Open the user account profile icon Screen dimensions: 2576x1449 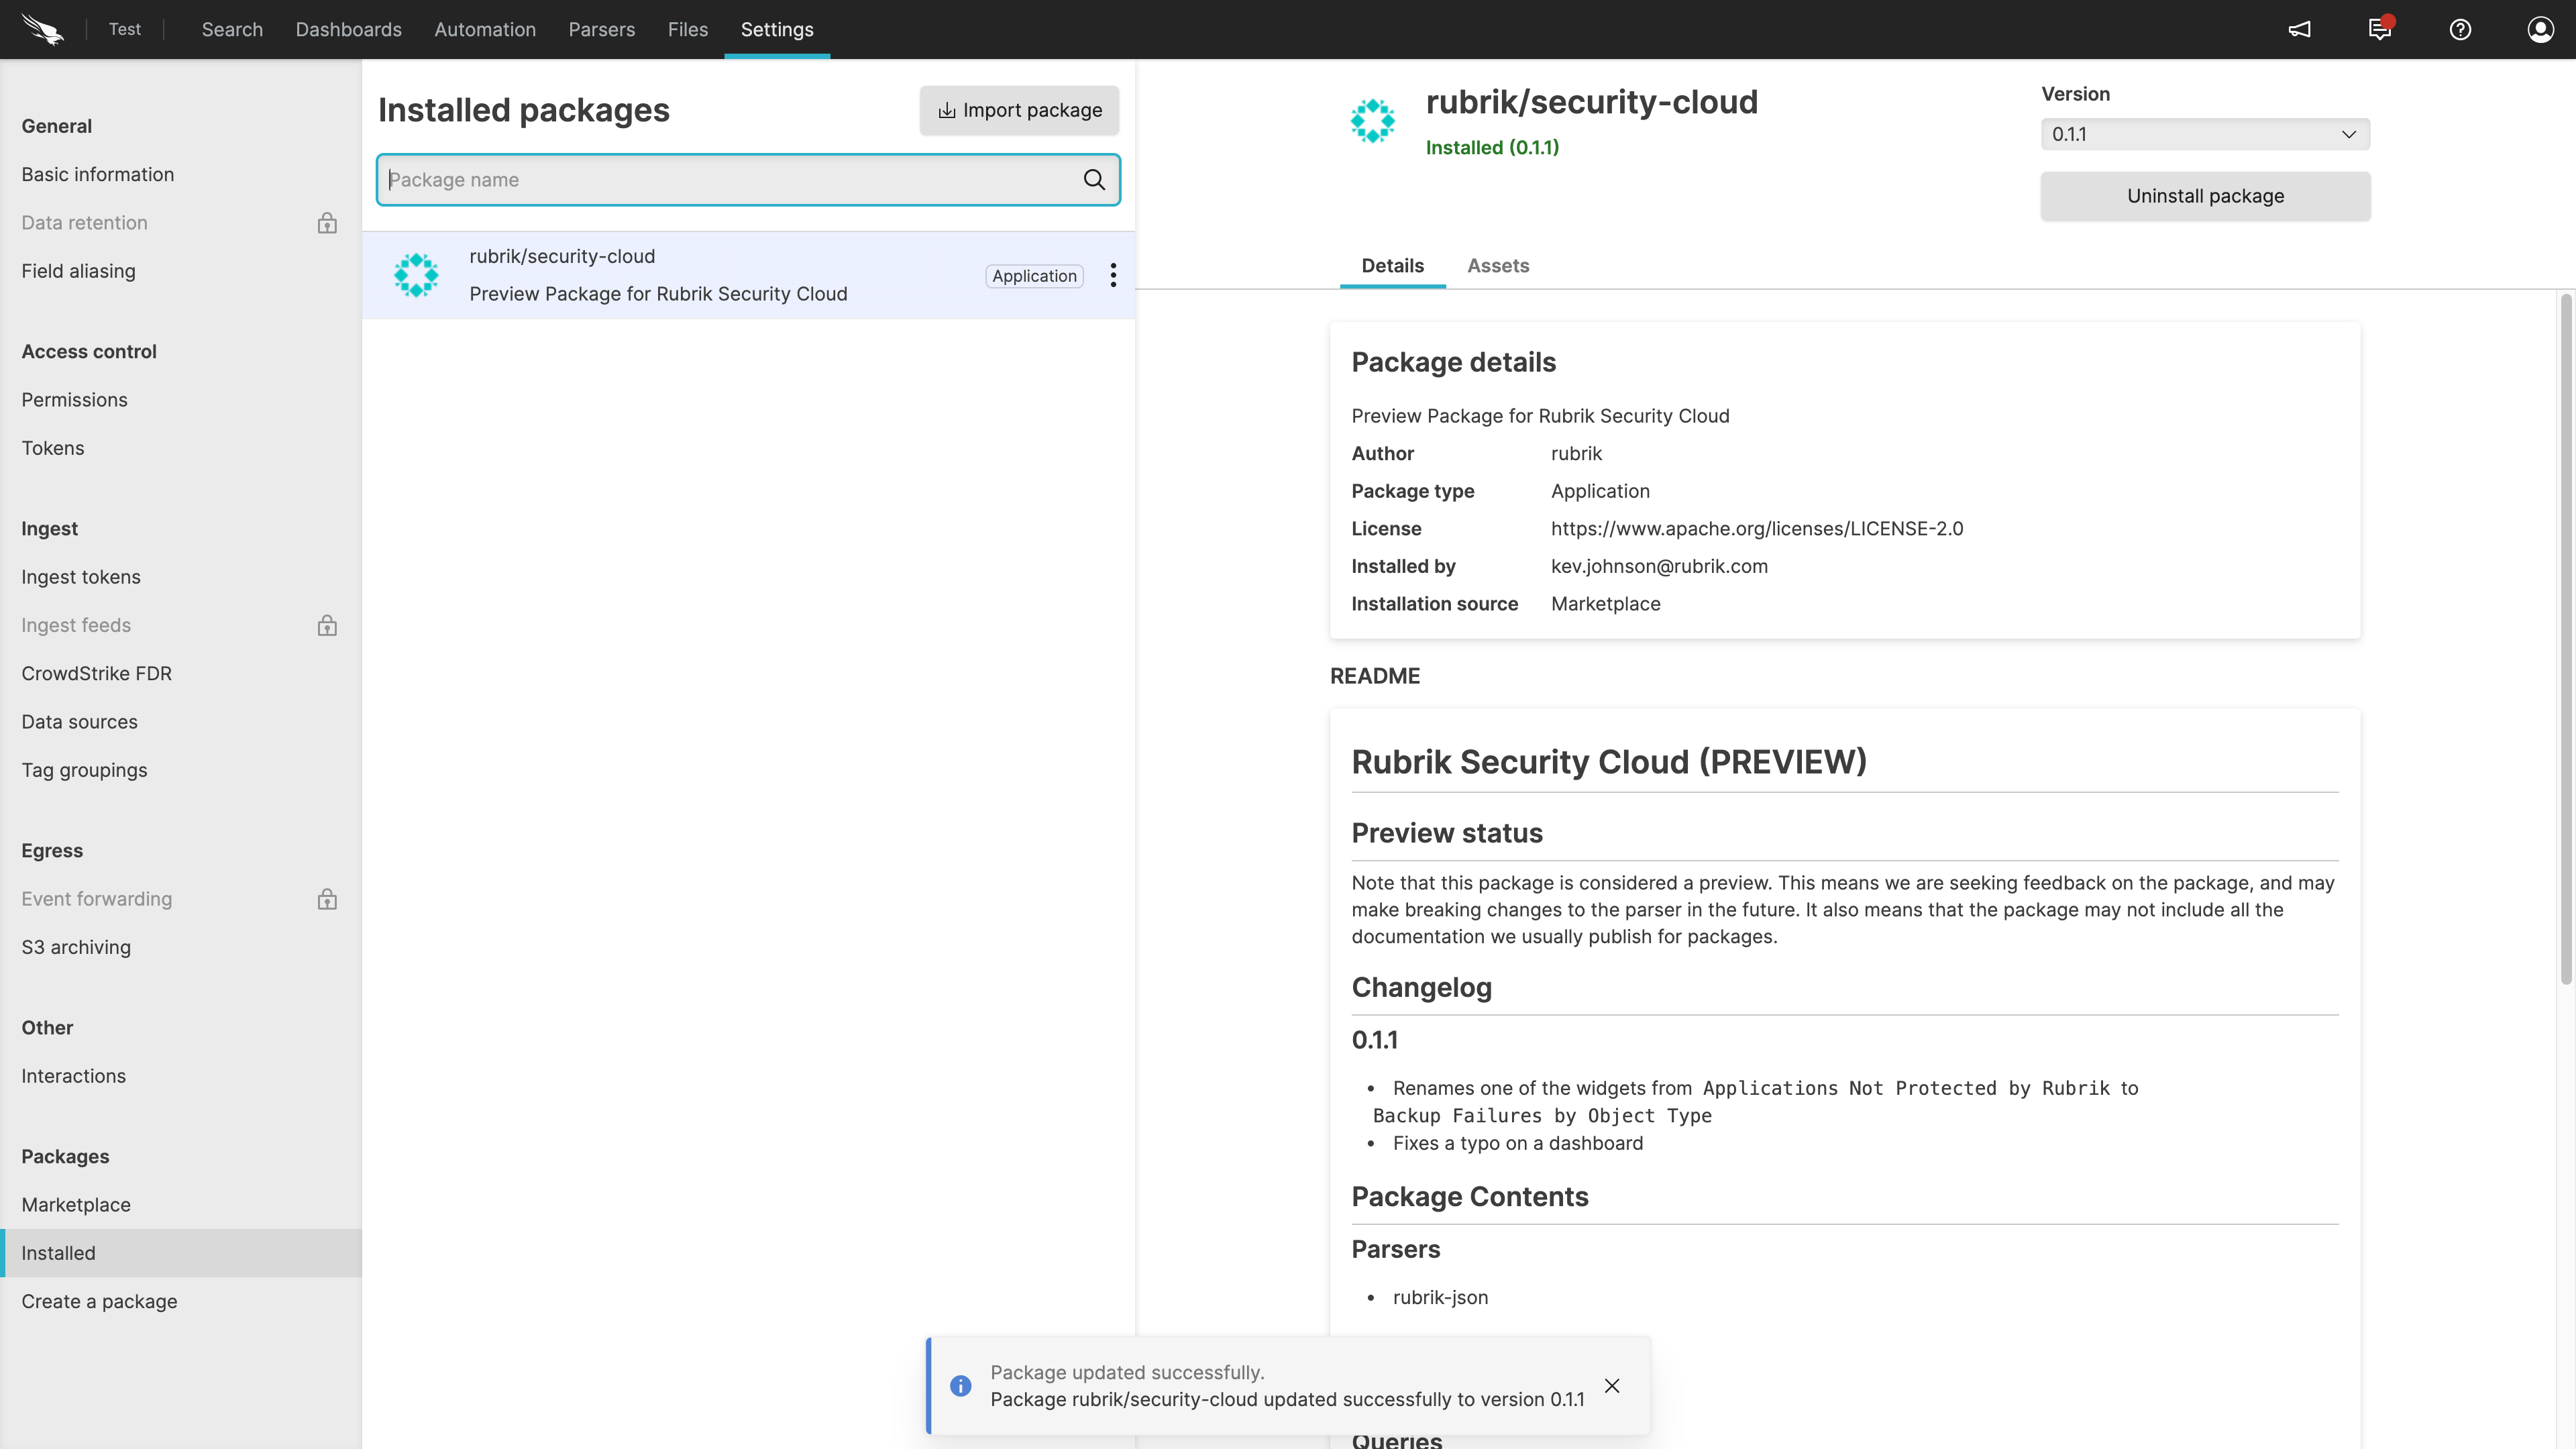[2540, 29]
